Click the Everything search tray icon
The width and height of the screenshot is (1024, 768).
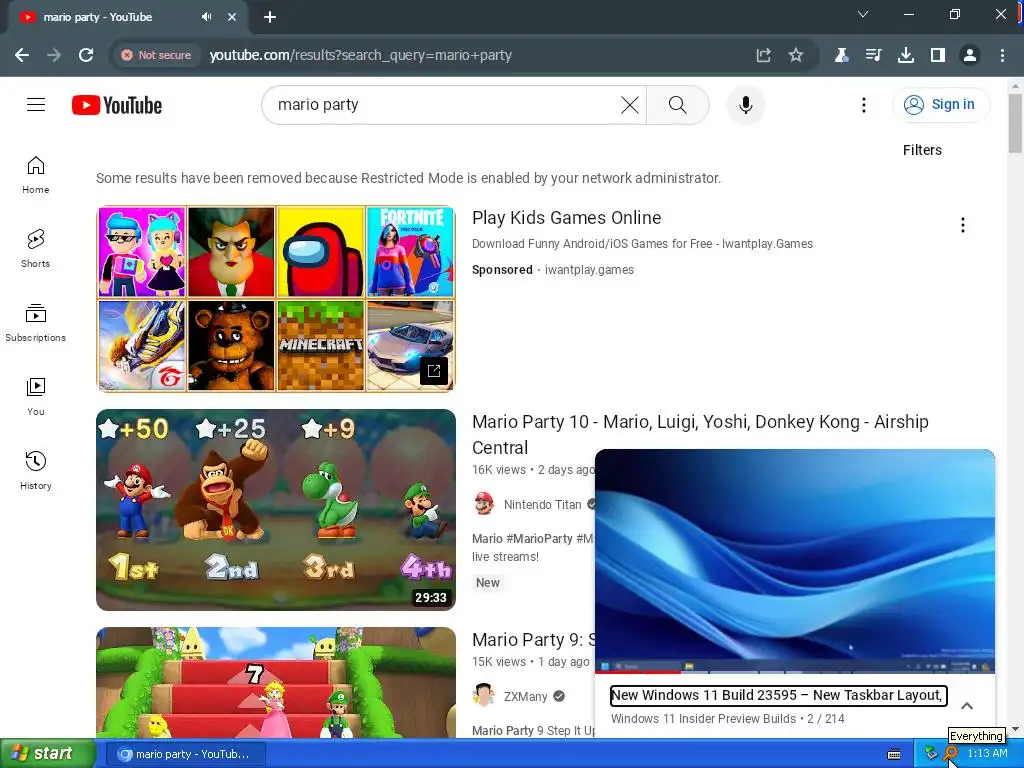pyautogui.click(x=951, y=754)
